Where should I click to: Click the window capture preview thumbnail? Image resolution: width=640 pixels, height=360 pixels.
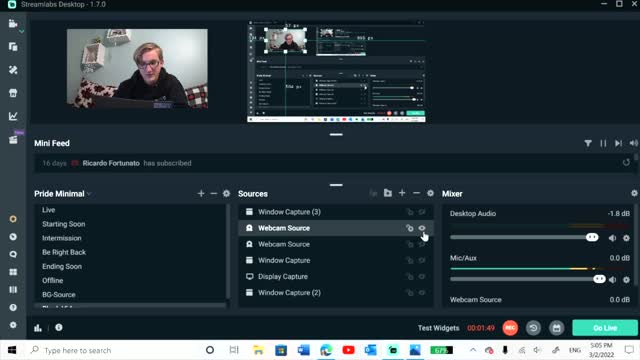click(337, 71)
